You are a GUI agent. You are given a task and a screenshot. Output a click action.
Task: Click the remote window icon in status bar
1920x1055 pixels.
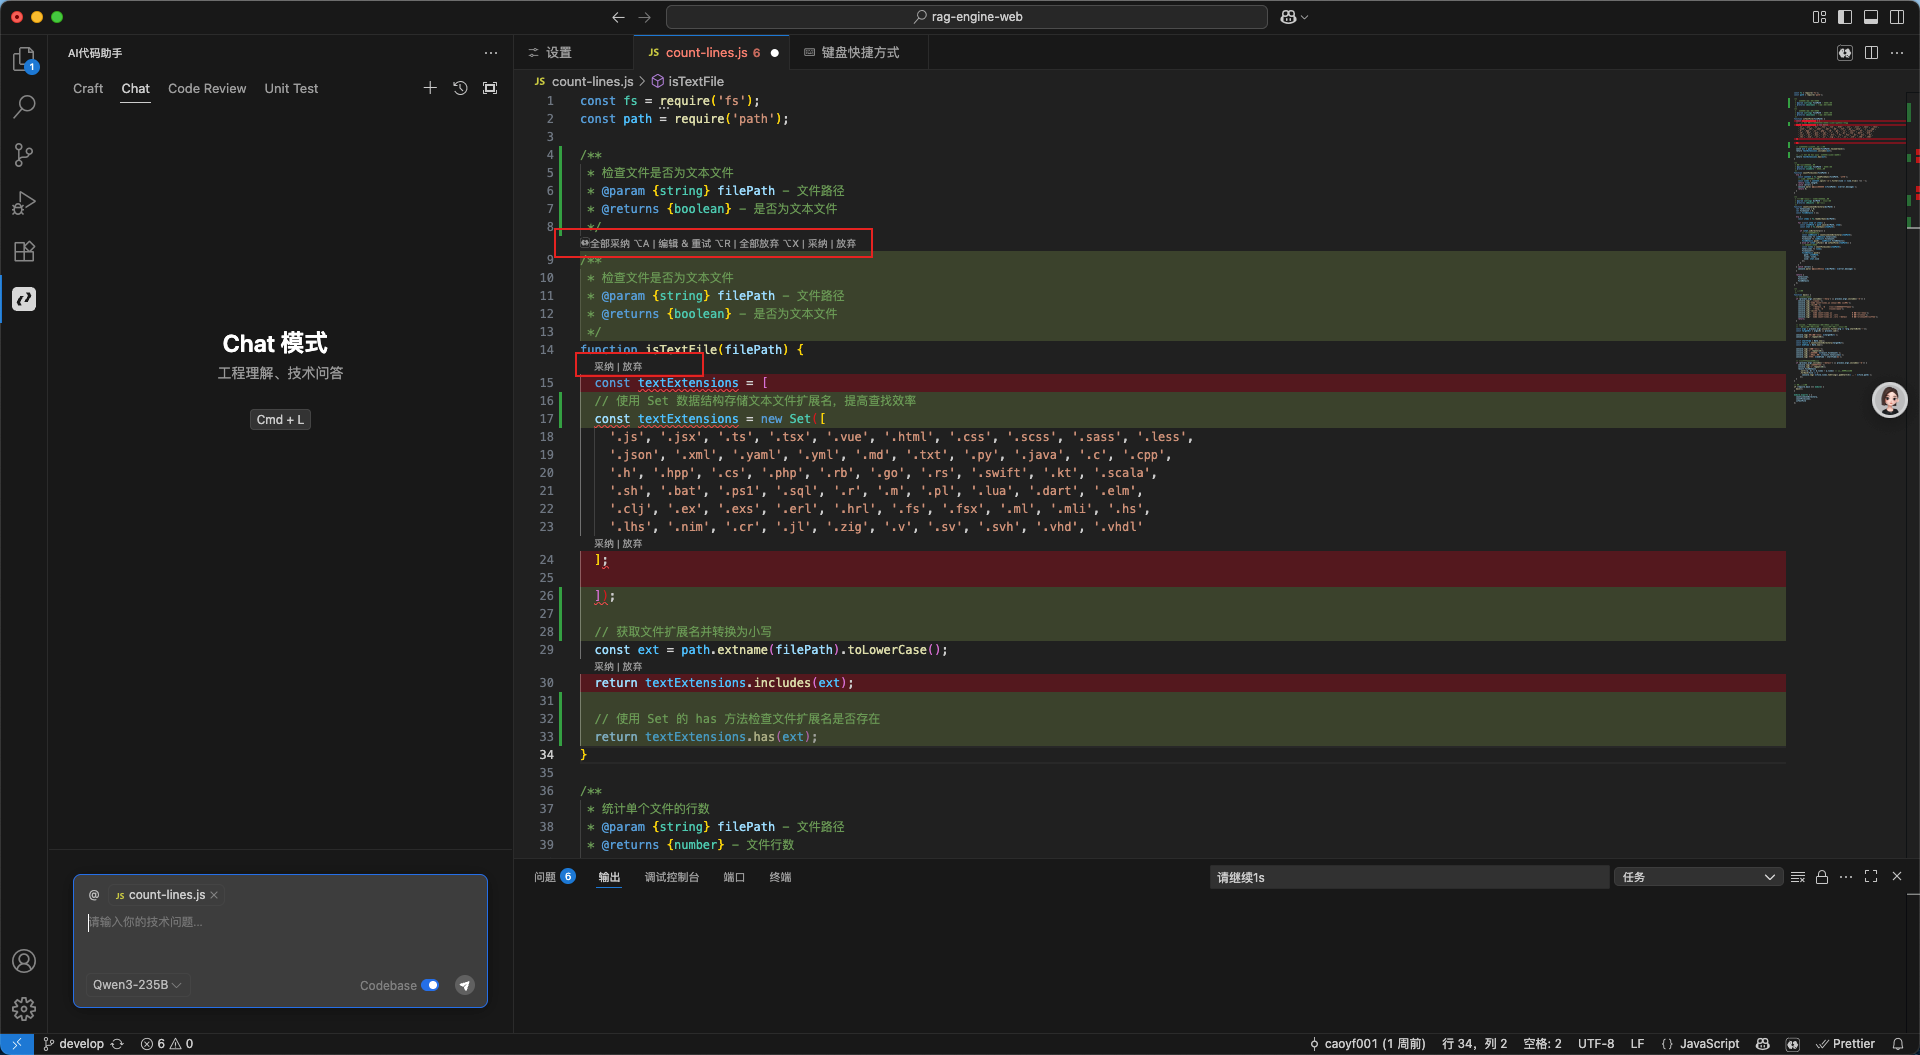pos(17,1044)
